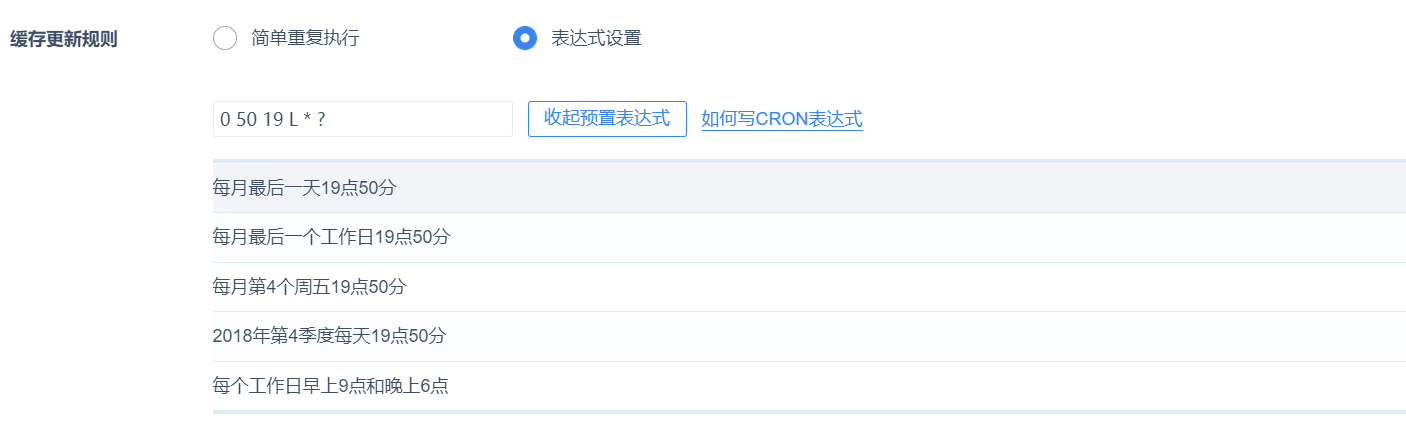Image resolution: width=1406 pixels, height=423 pixels.
Task: Click the 收起预置表达式 button
Action: pyautogui.click(x=607, y=119)
